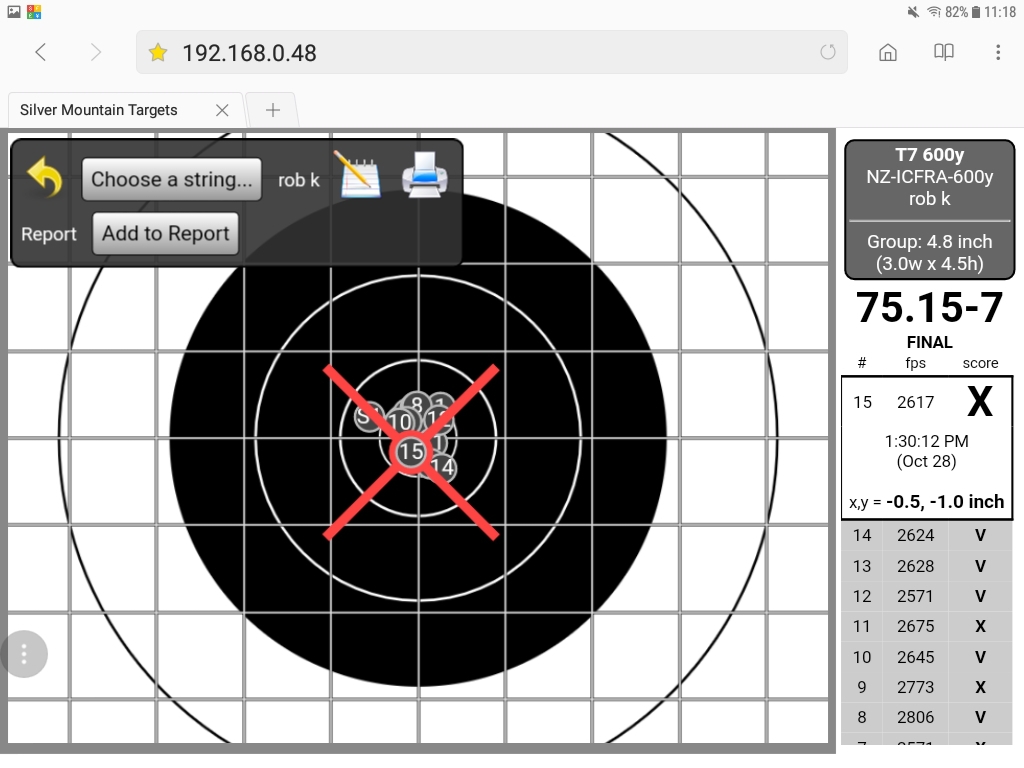Viewport: 1024px width, 768px height.
Task: Open the bookmarks book icon
Action: click(x=944, y=52)
